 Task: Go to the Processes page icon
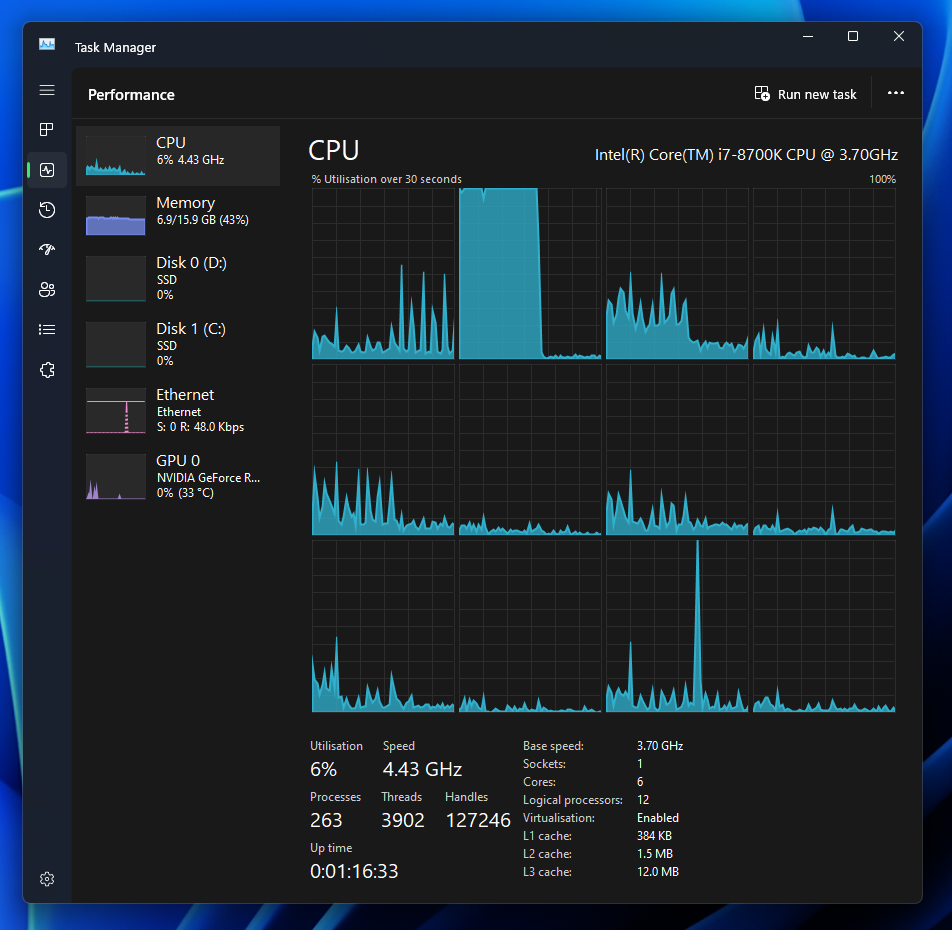click(47, 129)
